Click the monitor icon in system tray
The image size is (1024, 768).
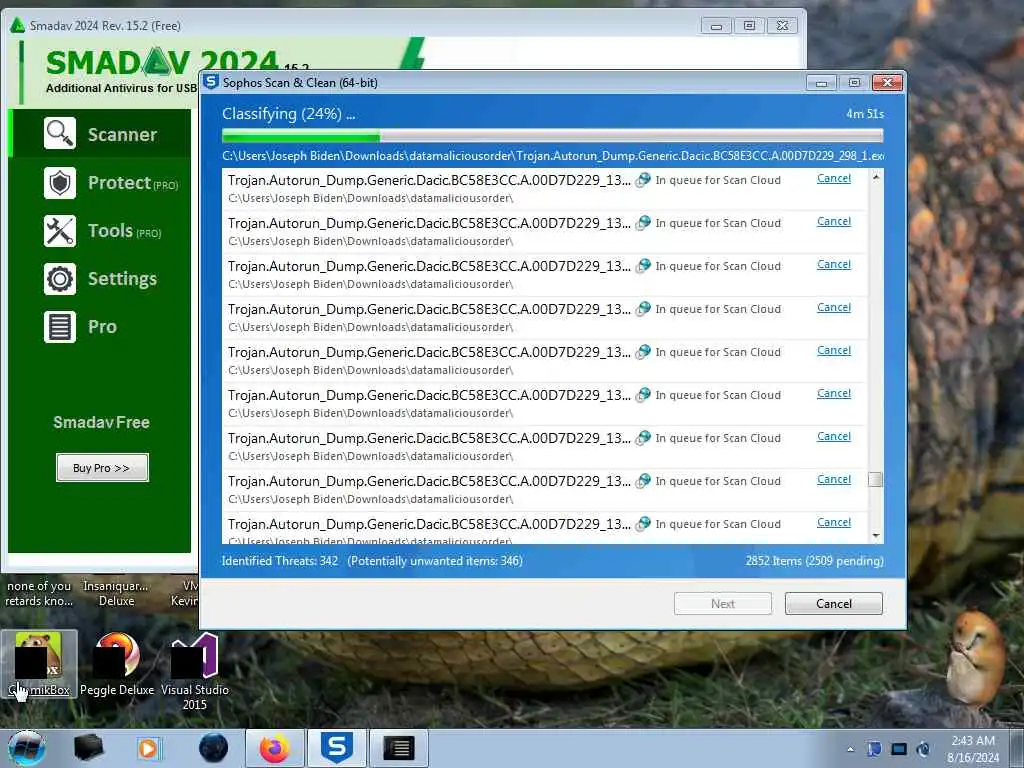pyautogui.click(x=899, y=749)
